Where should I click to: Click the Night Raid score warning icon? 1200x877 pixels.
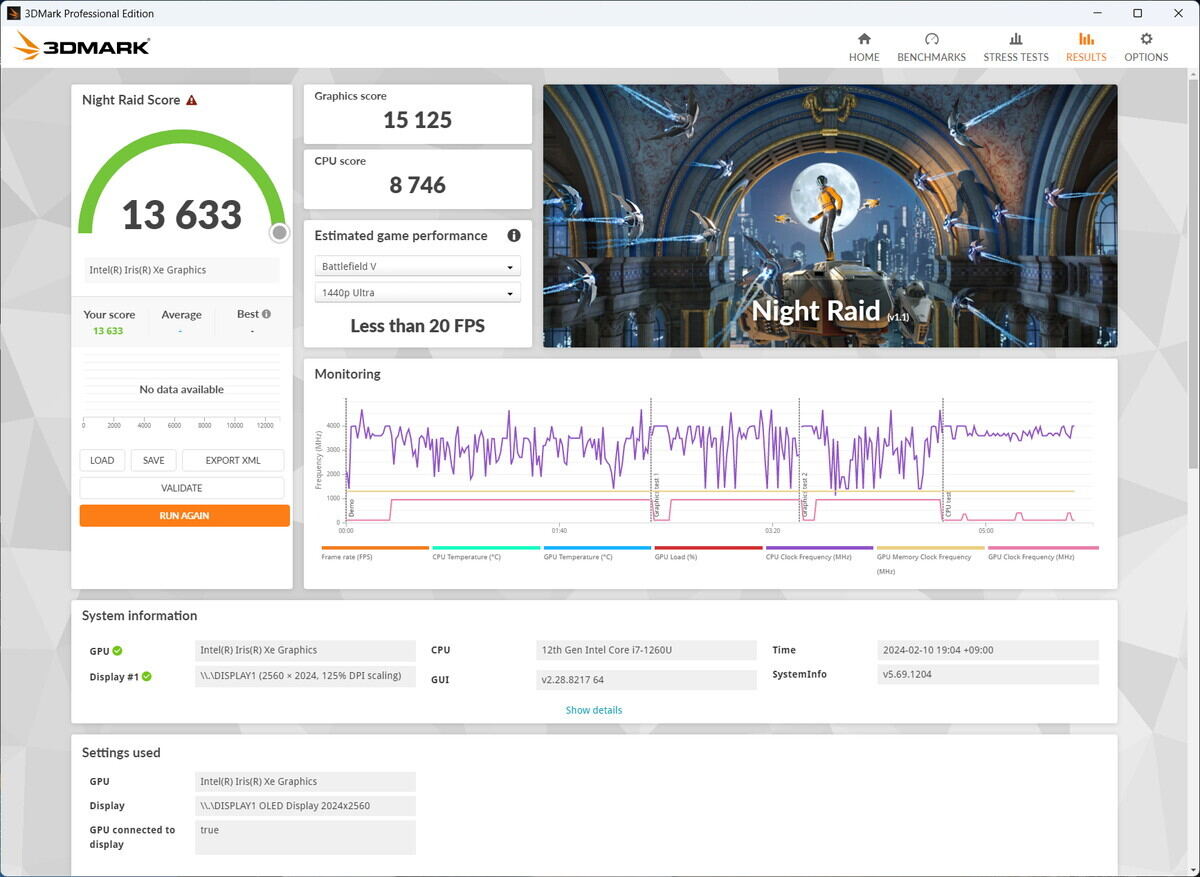click(x=191, y=100)
